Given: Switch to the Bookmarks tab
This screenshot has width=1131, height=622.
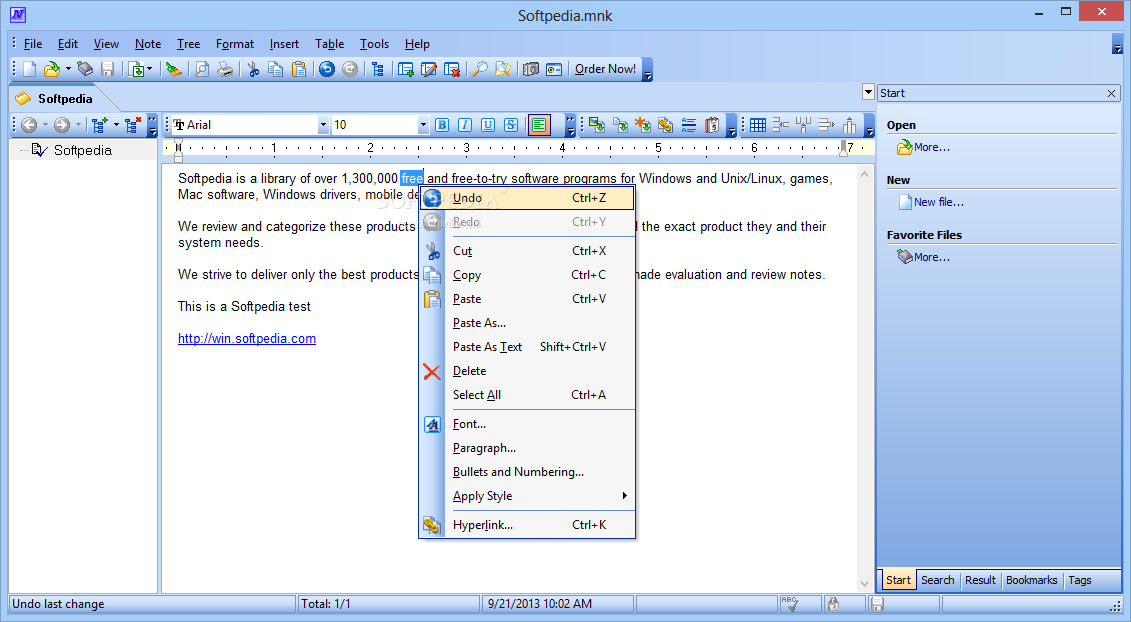Looking at the screenshot, I should point(1031,580).
